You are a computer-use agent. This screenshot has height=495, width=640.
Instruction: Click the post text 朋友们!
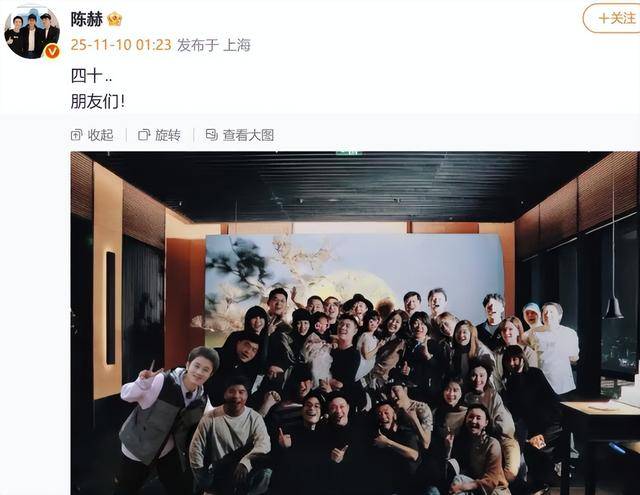coord(98,101)
